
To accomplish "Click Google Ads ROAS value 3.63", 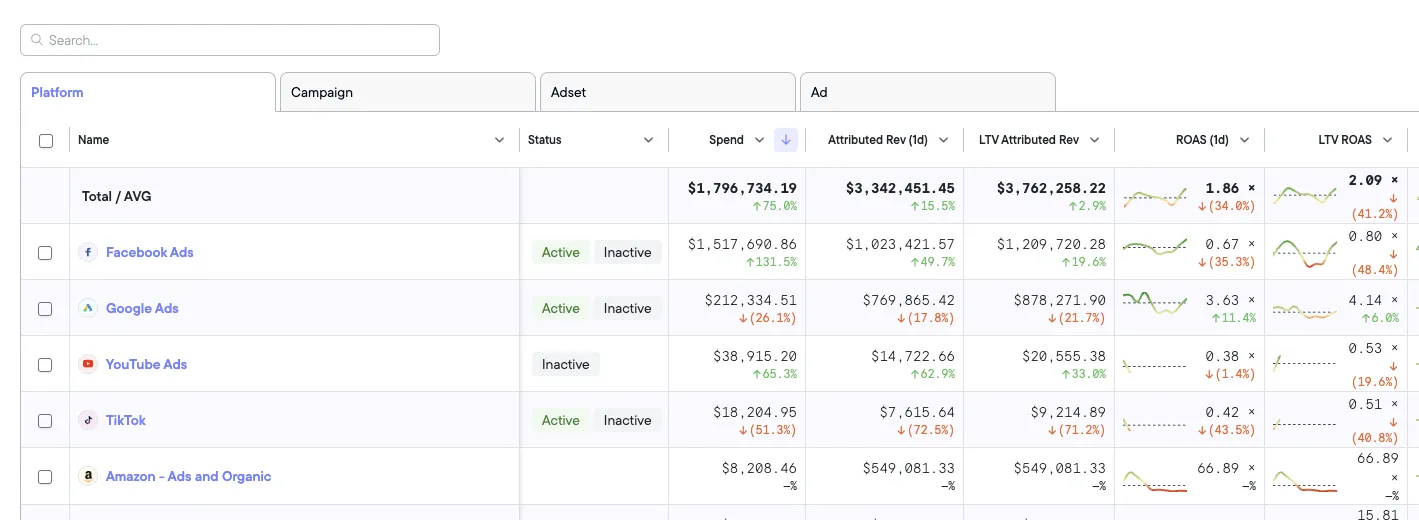I will (1223, 300).
